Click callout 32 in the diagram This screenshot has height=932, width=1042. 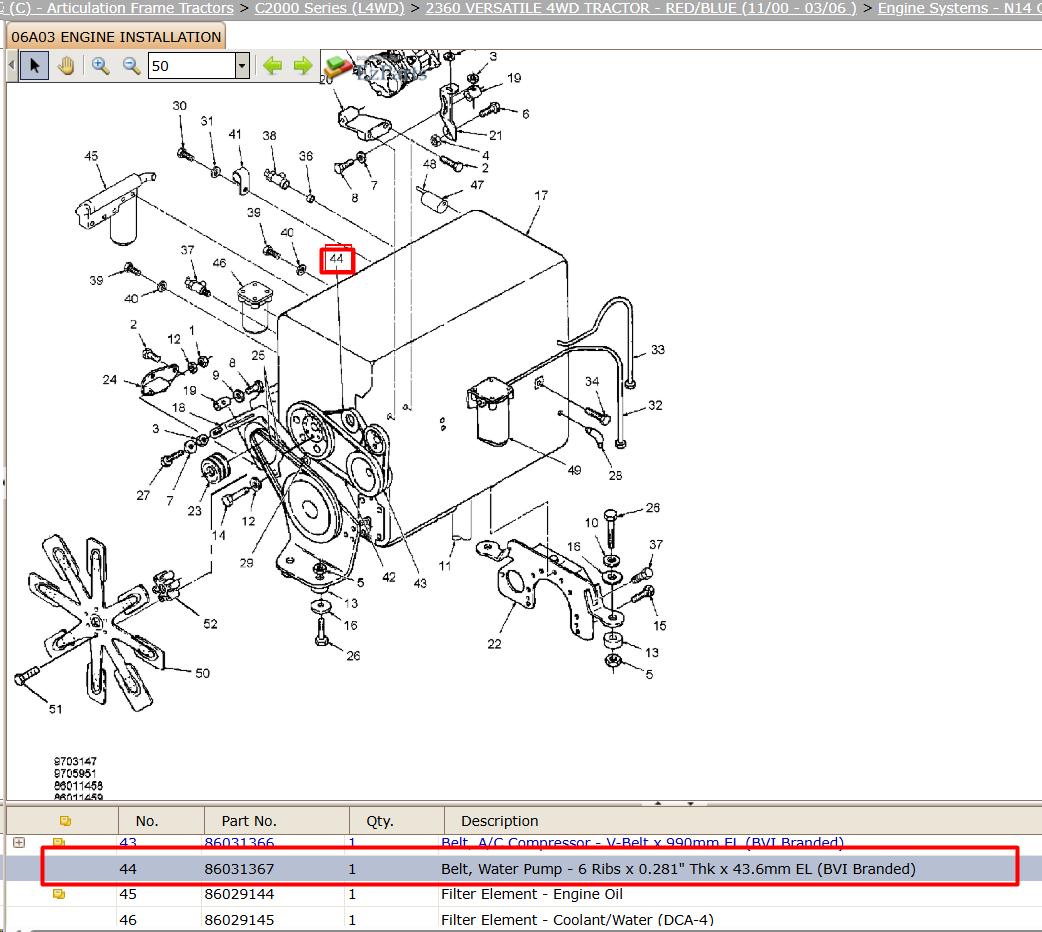point(655,405)
